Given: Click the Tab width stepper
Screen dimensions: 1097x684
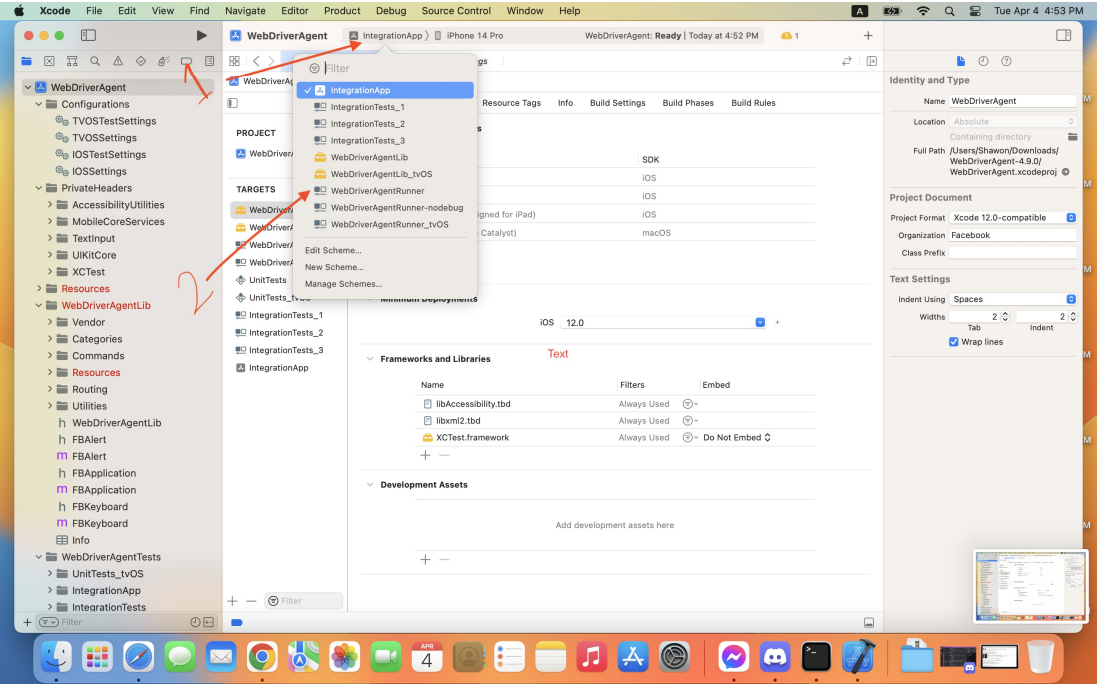Looking at the screenshot, I should 1005,317.
